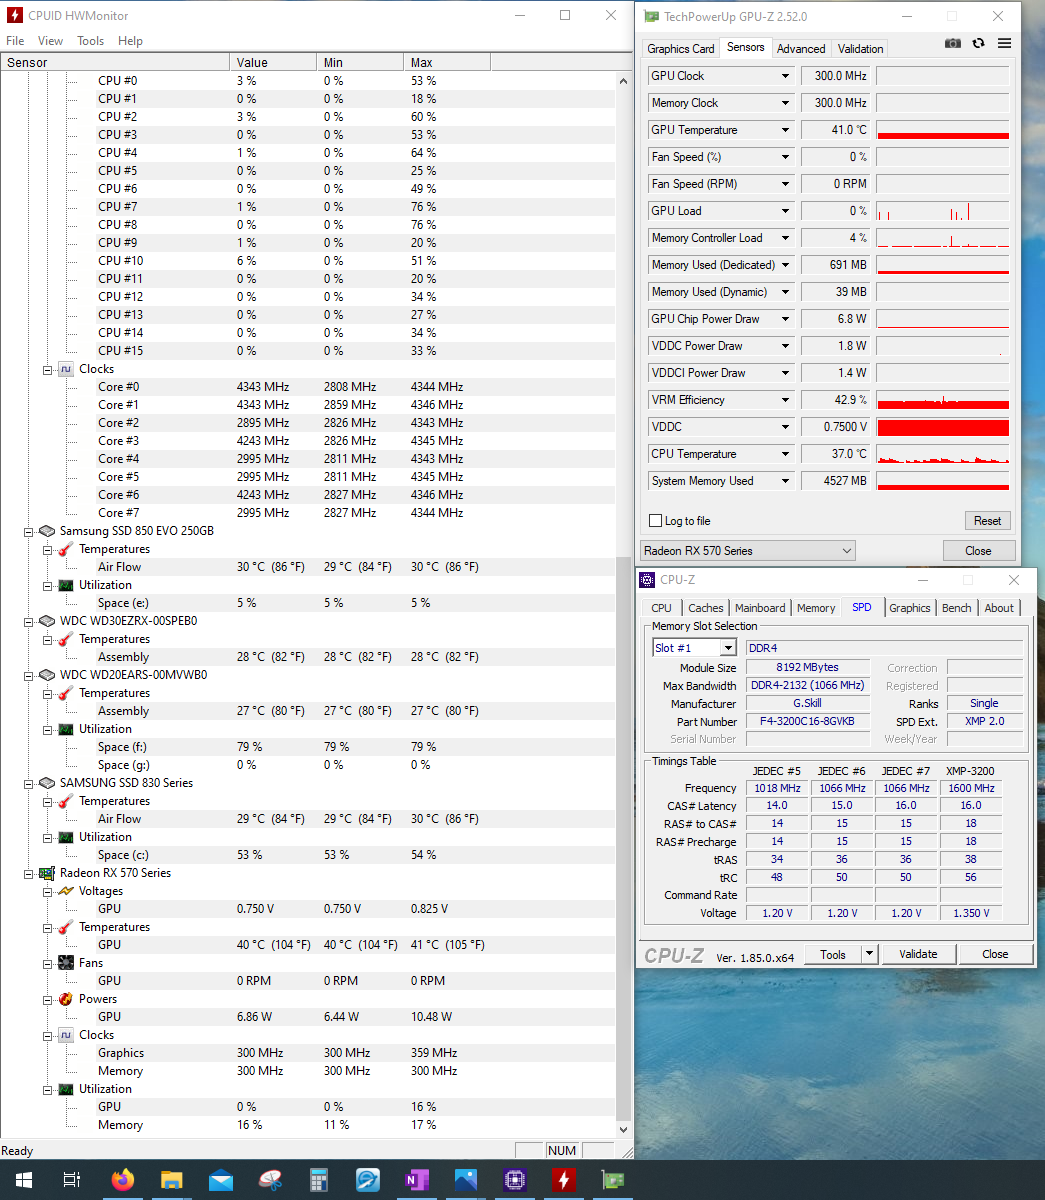Image resolution: width=1045 pixels, height=1200 pixels.
Task: Click the GPU-Z refresh arrows icon
Action: coord(979,44)
